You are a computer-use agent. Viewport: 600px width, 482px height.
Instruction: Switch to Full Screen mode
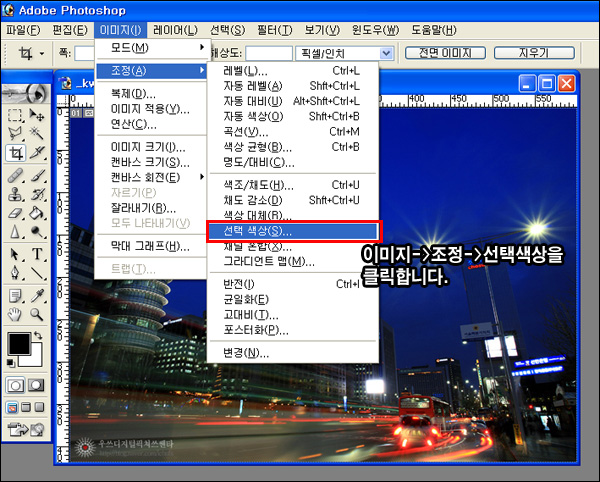pos(39,408)
